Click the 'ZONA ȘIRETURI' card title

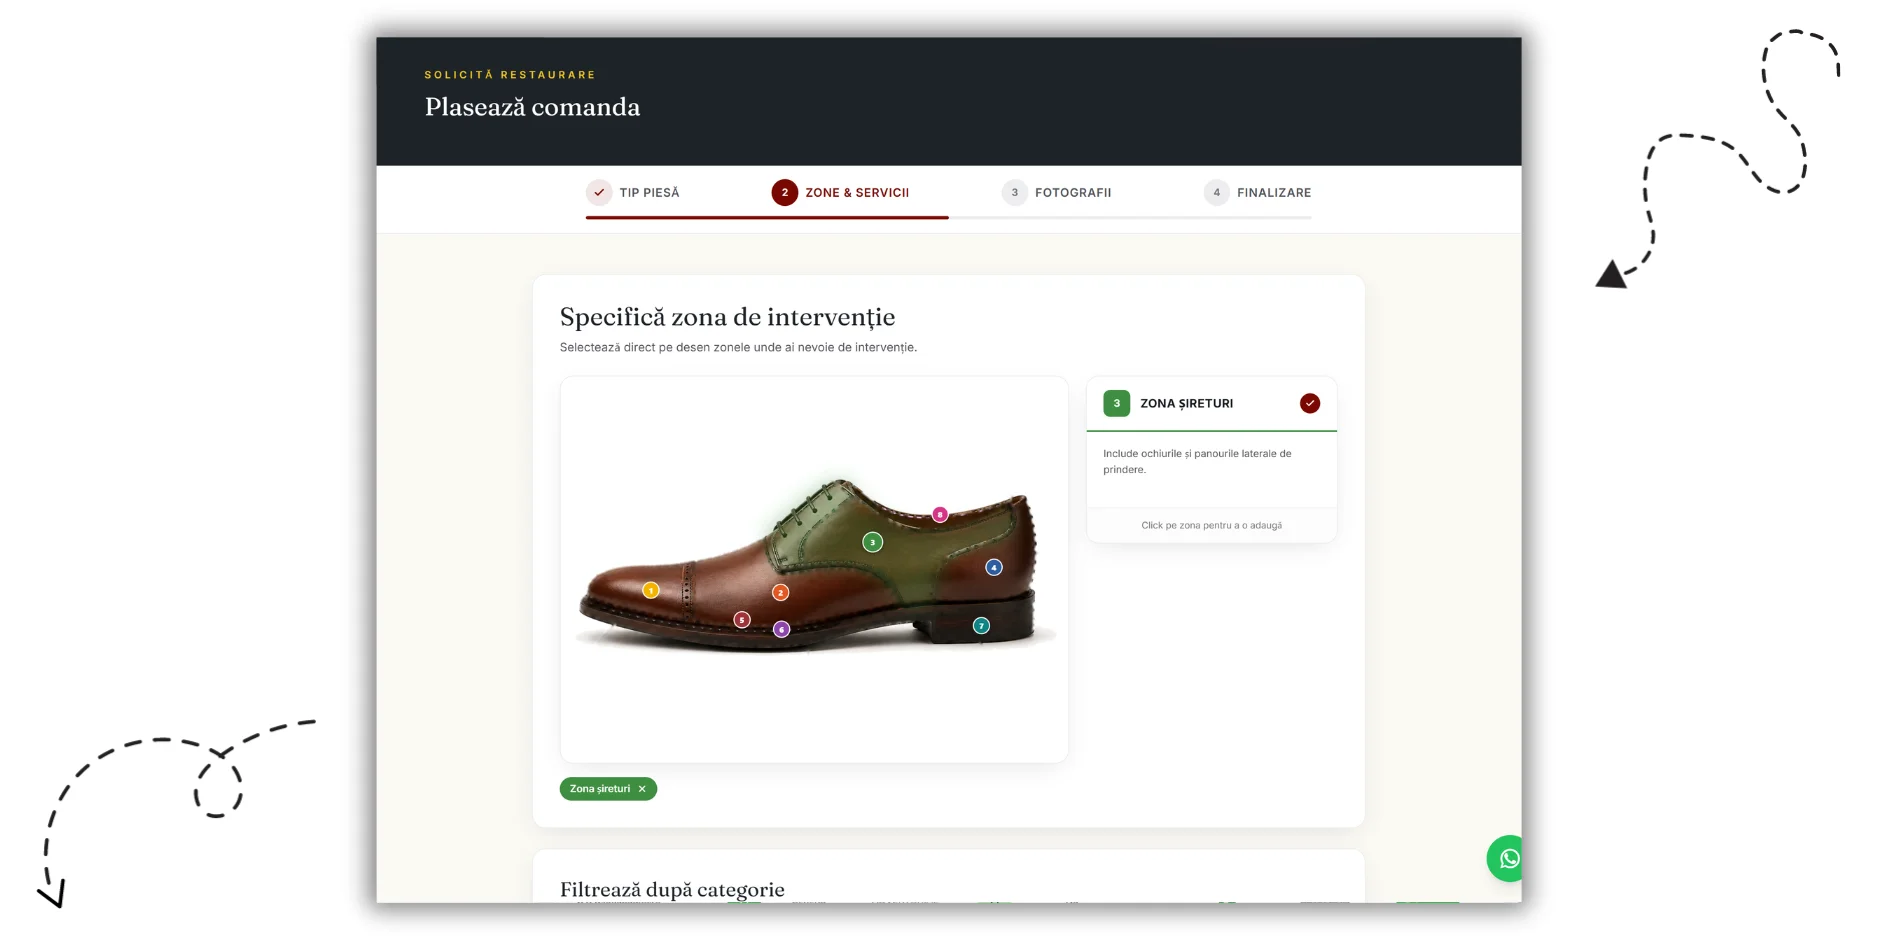[1187, 403]
